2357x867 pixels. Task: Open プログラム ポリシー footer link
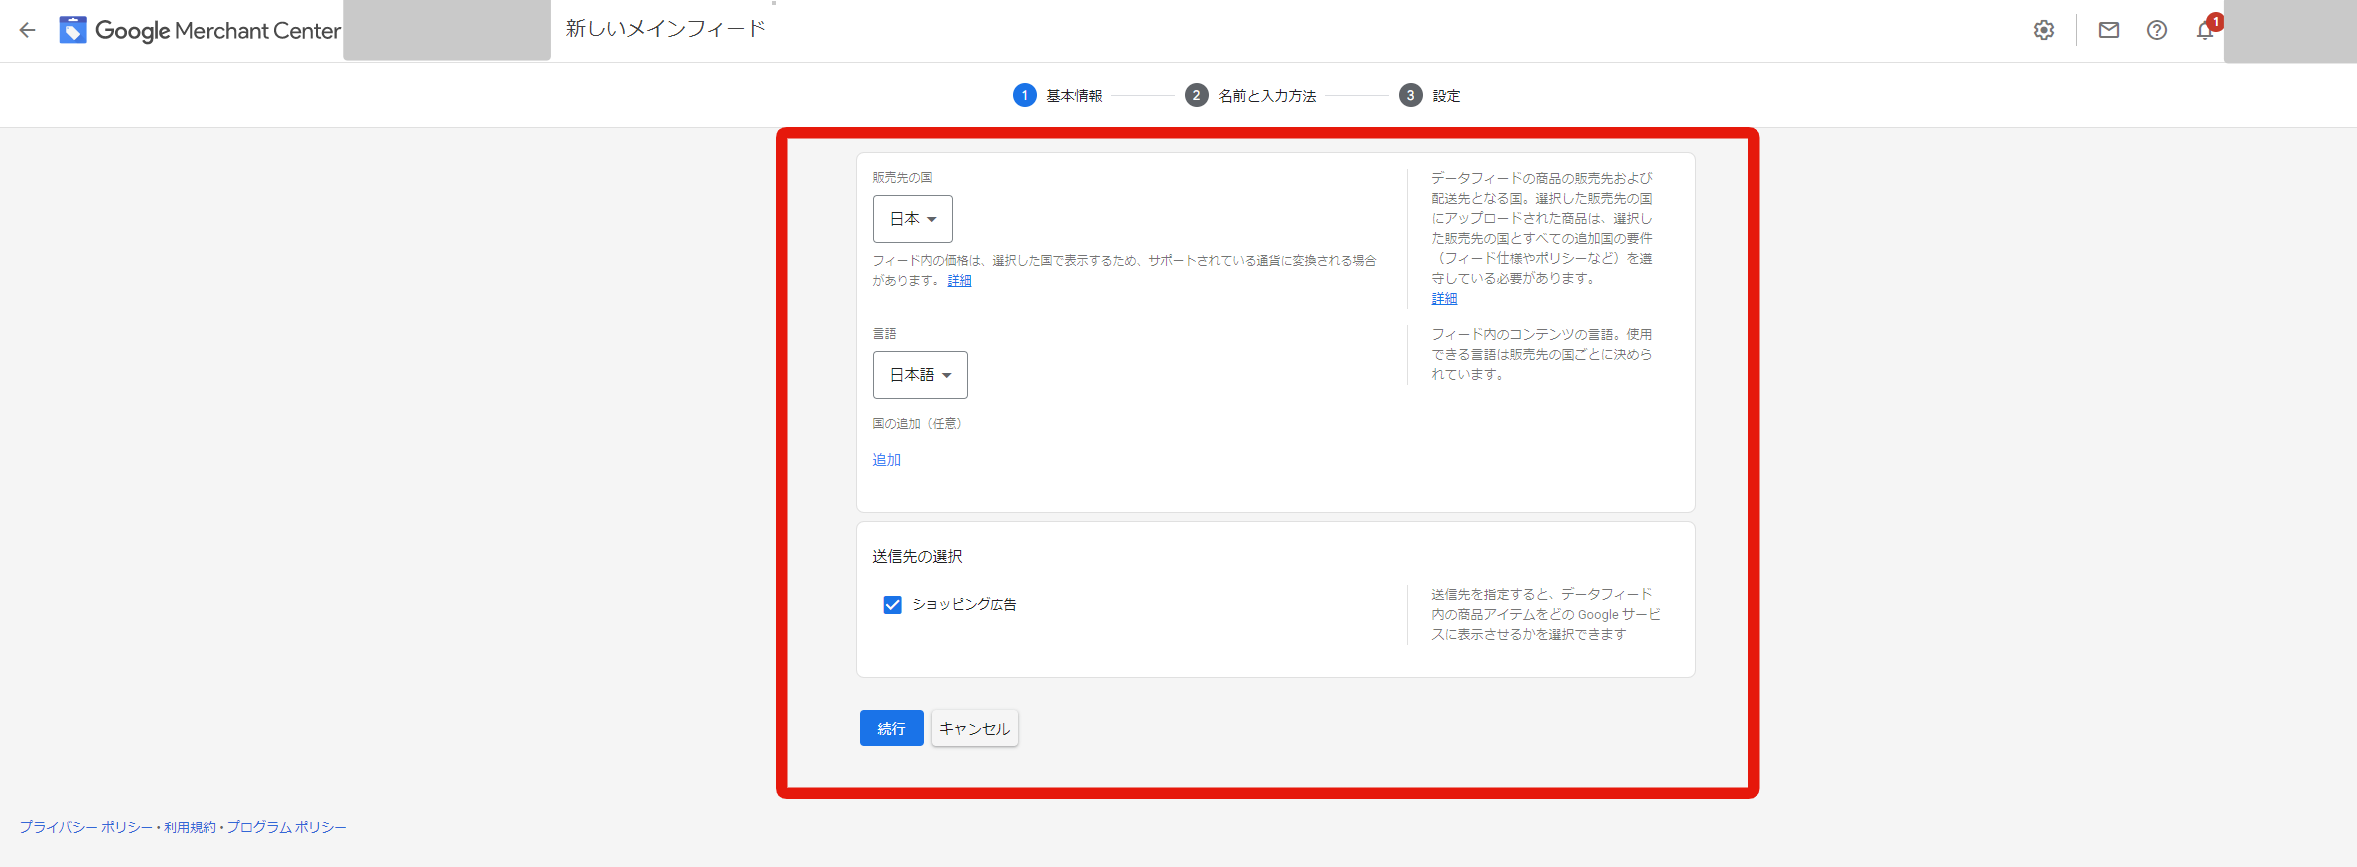(x=286, y=827)
